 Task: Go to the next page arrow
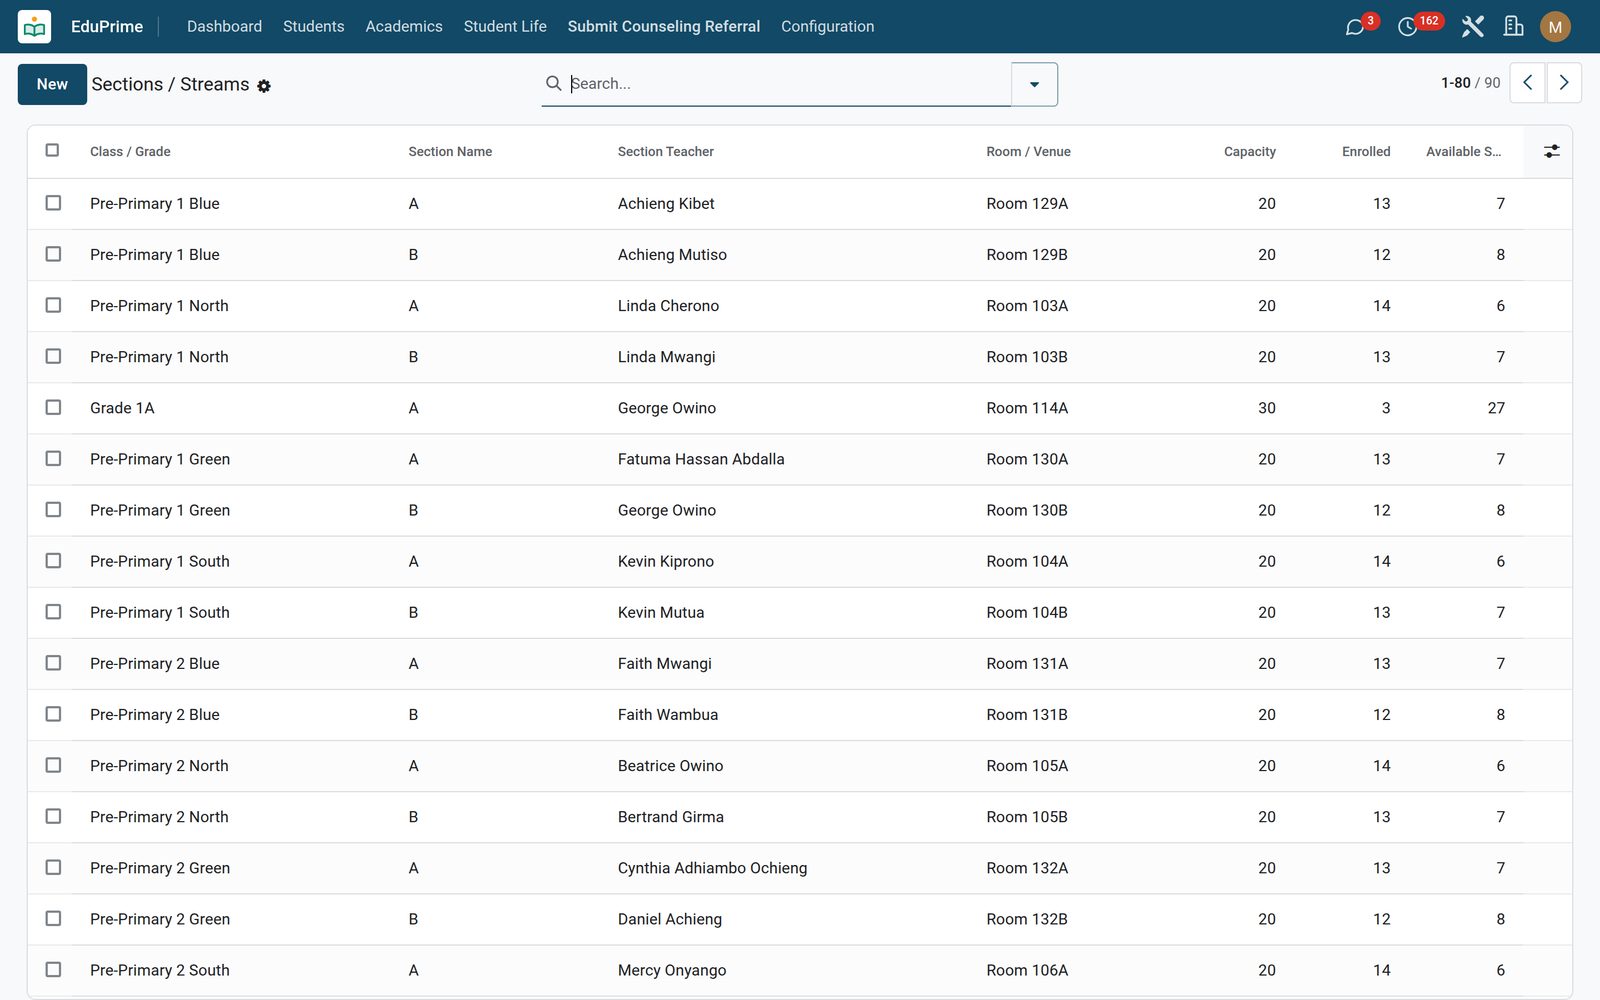pos(1564,83)
